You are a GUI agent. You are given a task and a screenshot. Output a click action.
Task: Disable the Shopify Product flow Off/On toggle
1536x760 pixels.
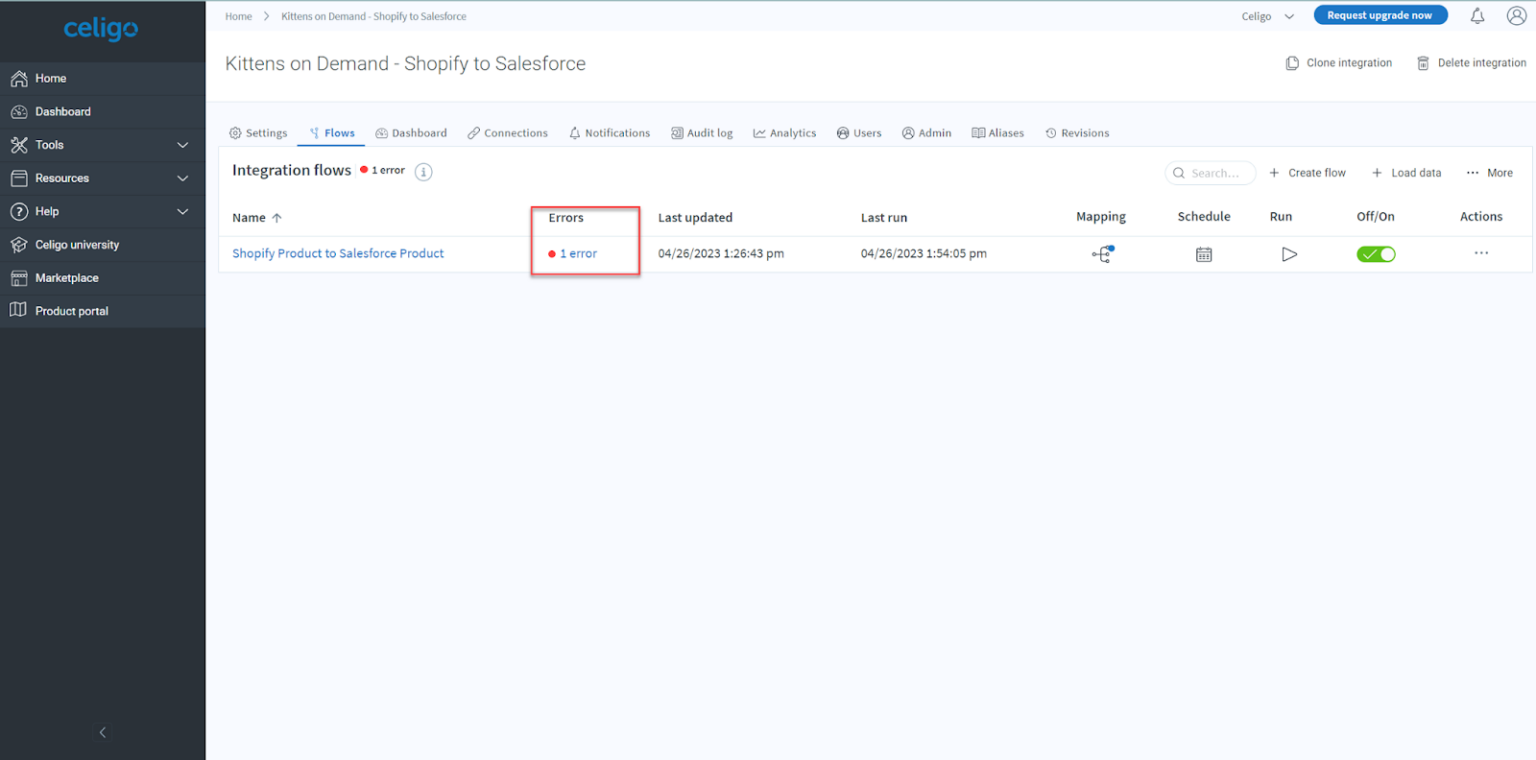click(x=1376, y=254)
